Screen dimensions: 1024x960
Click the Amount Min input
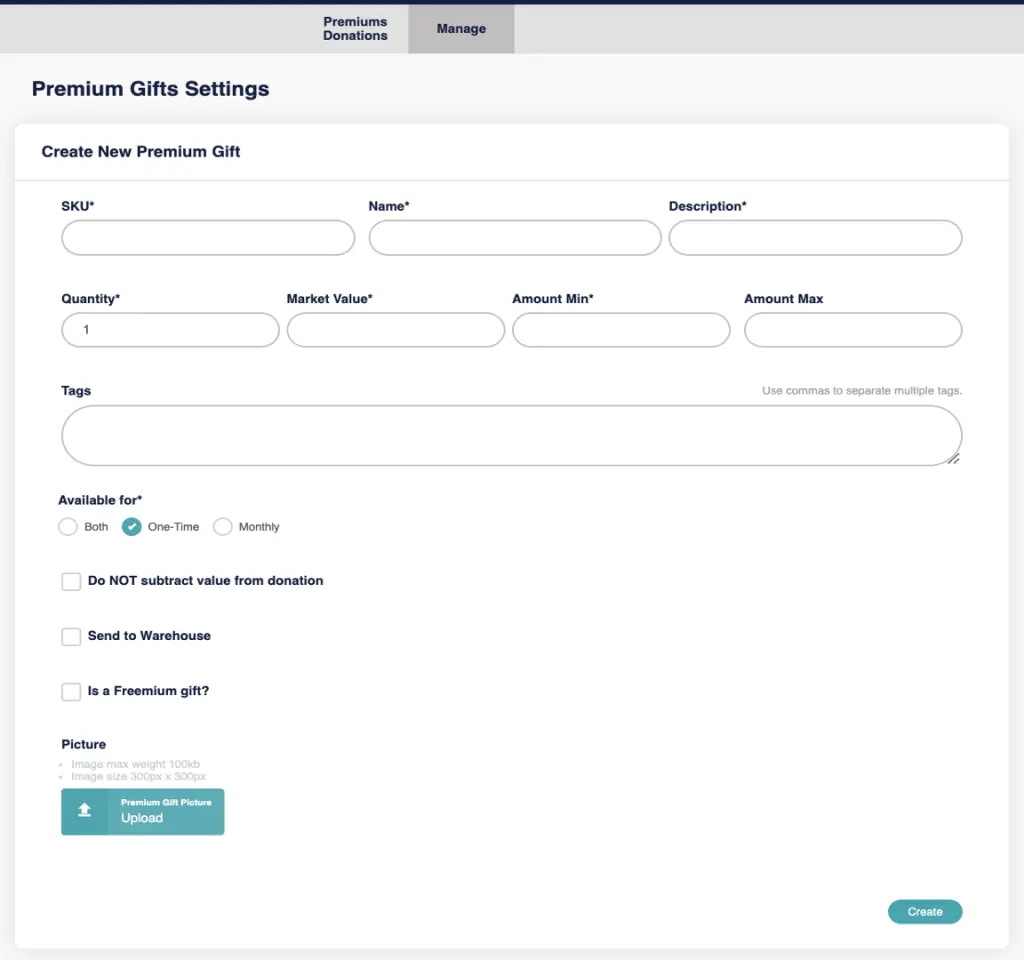(621, 330)
